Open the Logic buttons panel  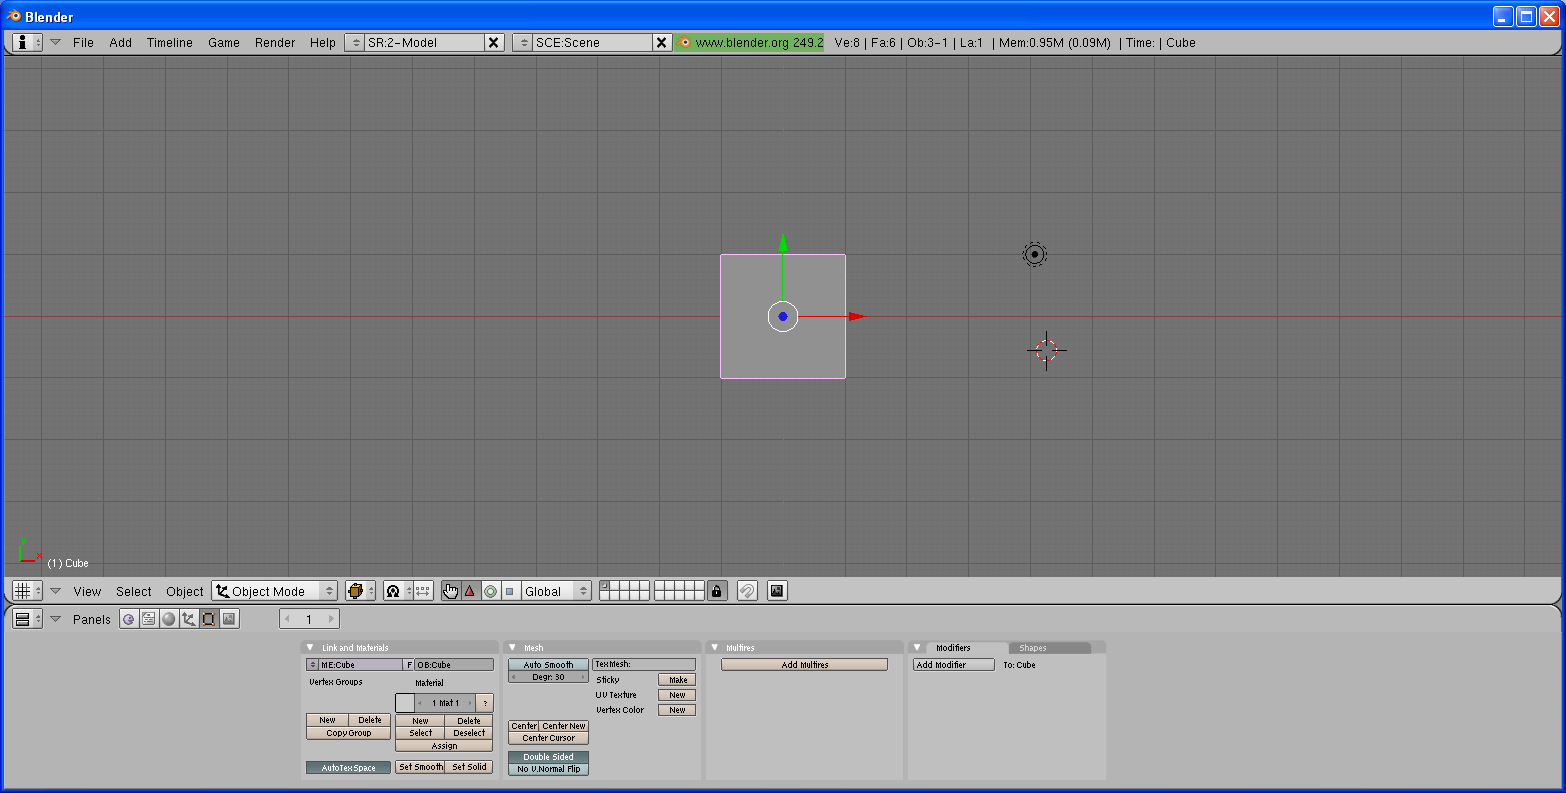point(129,619)
